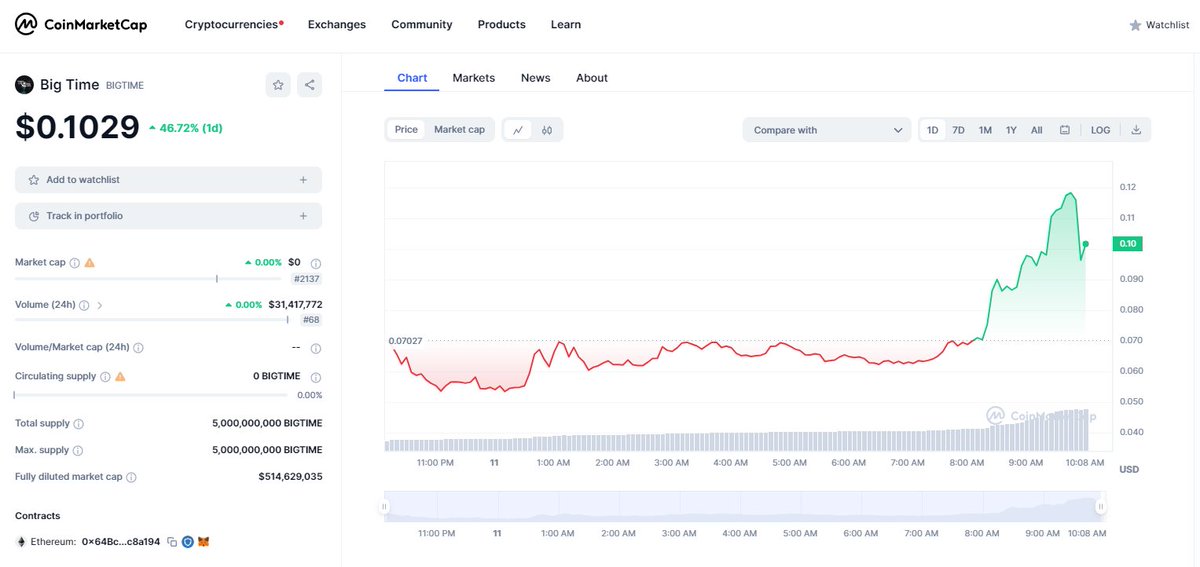Switch to the News tab
The width and height of the screenshot is (1200, 567).
(536, 78)
